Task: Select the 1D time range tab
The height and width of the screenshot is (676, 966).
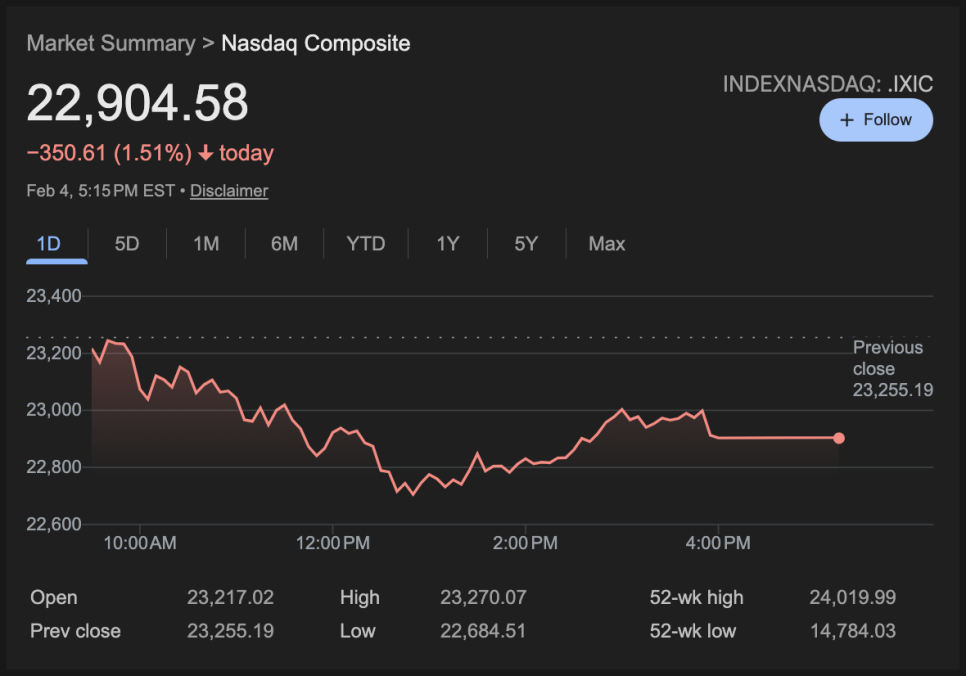Action: click(x=48, y=244)
